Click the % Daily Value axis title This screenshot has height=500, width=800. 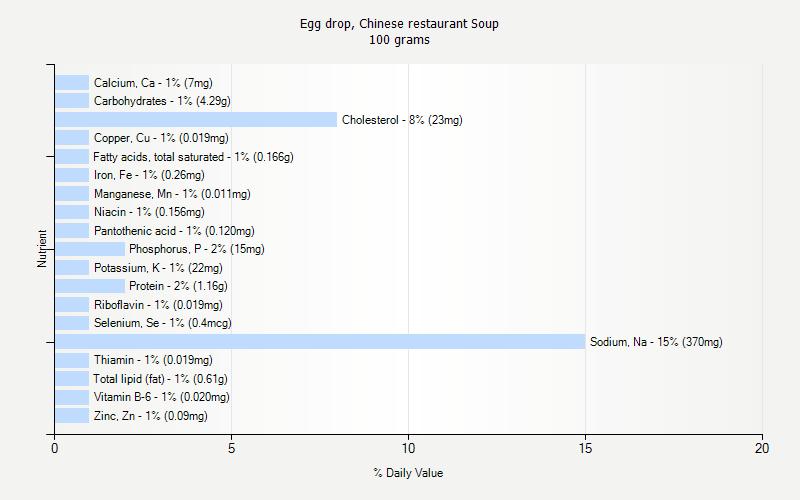tap(408, 473)
